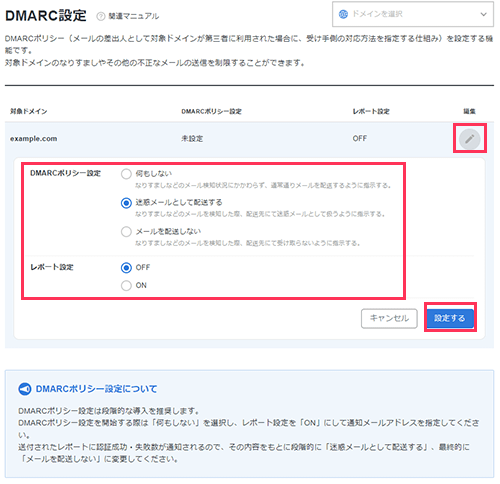Click the レポート設定 form label
The width and height of the screenshot is (500, 484).
pyautogui.click(x=52, y=267)
